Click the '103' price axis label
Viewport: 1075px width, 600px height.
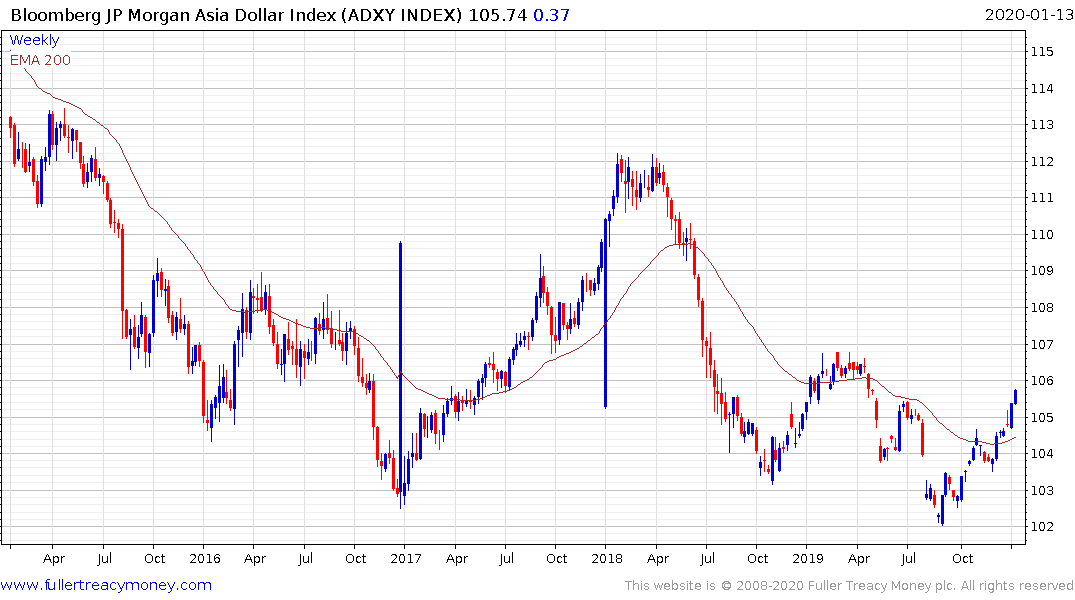(x=1042, y=490)
